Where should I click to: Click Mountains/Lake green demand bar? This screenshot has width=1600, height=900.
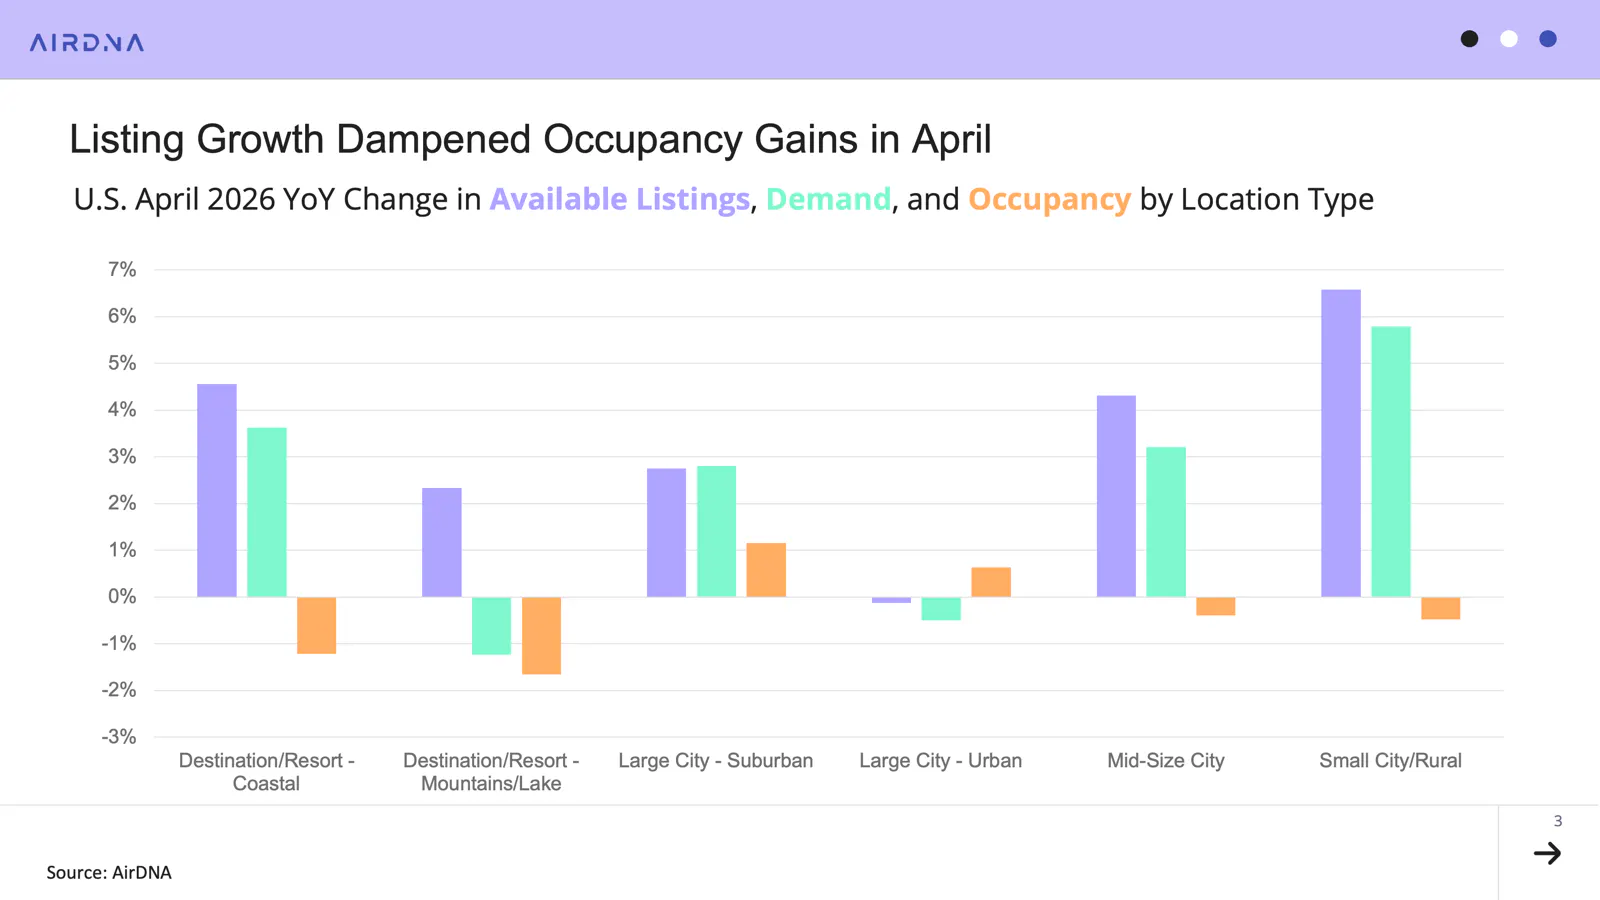tap(491, 626)
